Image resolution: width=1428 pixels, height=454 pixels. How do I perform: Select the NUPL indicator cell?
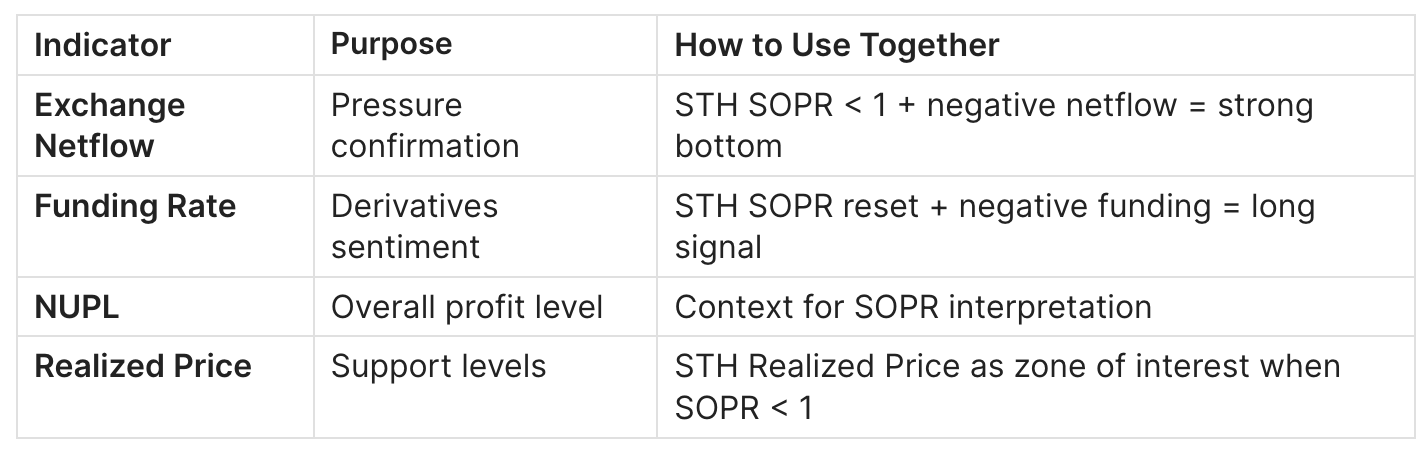pyautogui.click(x=77, y=307)
